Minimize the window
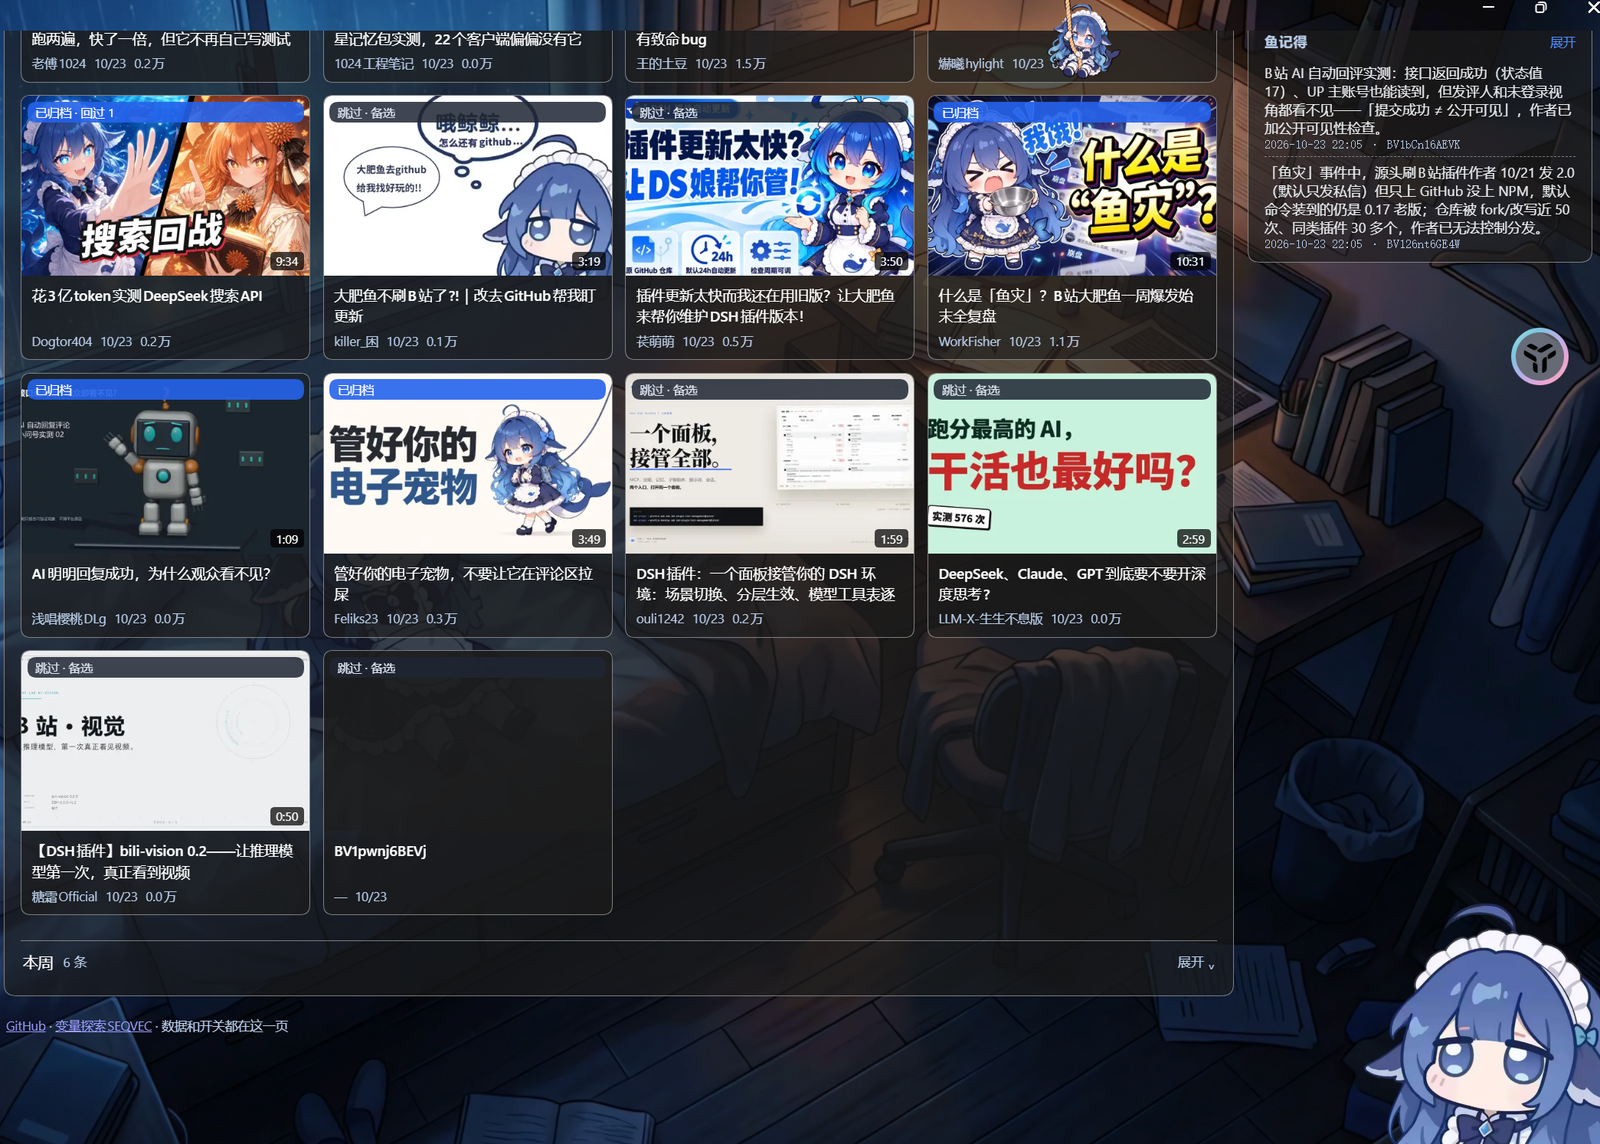 point(1488,8)
